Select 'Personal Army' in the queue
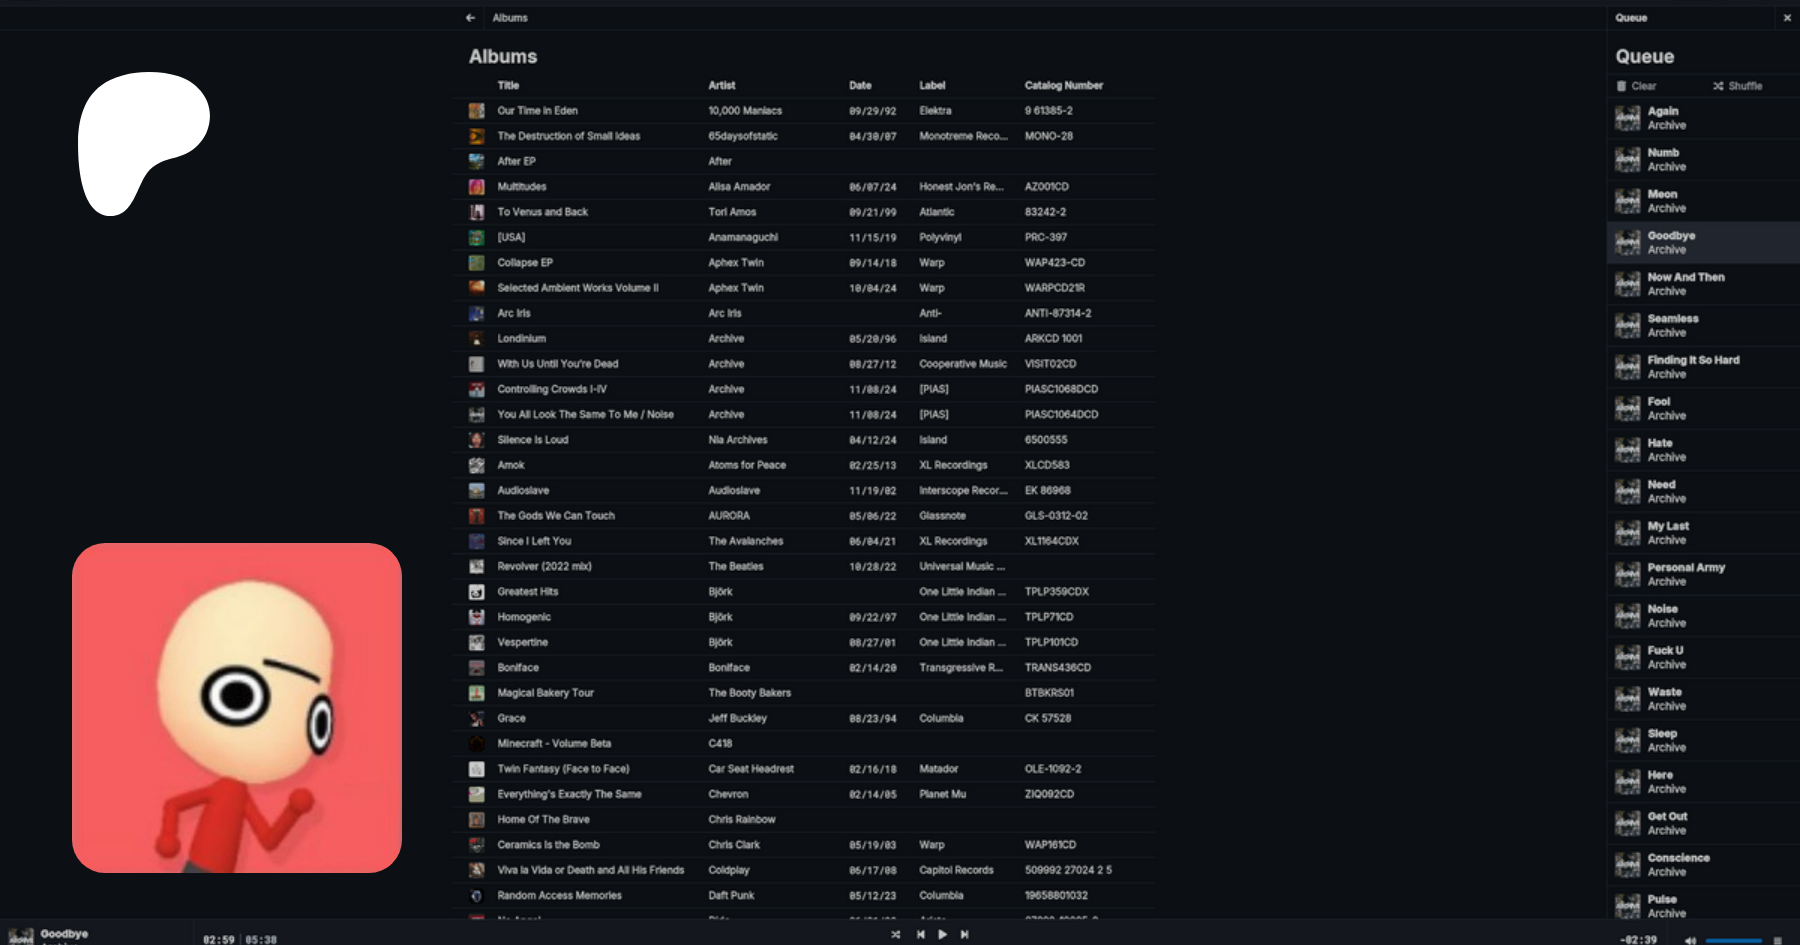This screenshot has height=945, width=1800. click(1686, 574)
